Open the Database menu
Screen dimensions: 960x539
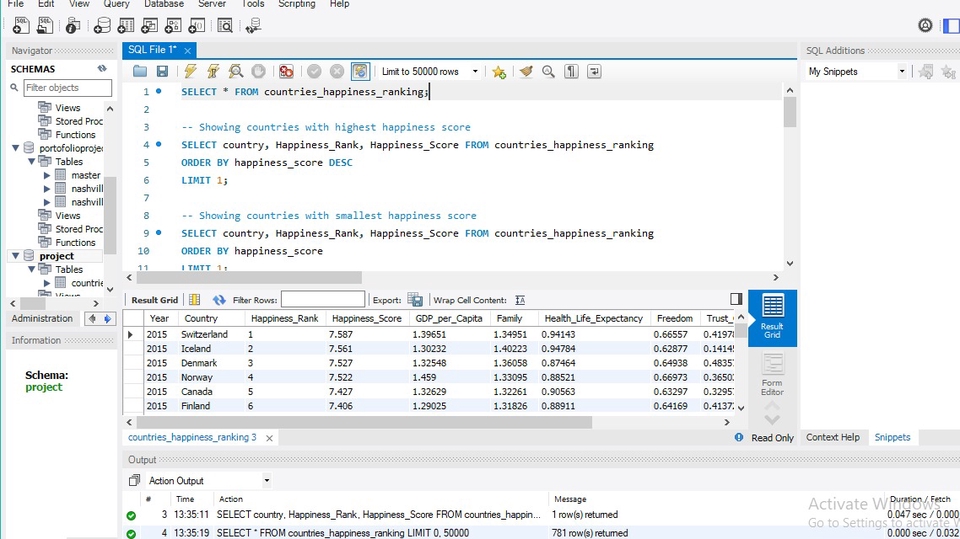(164, 4)
